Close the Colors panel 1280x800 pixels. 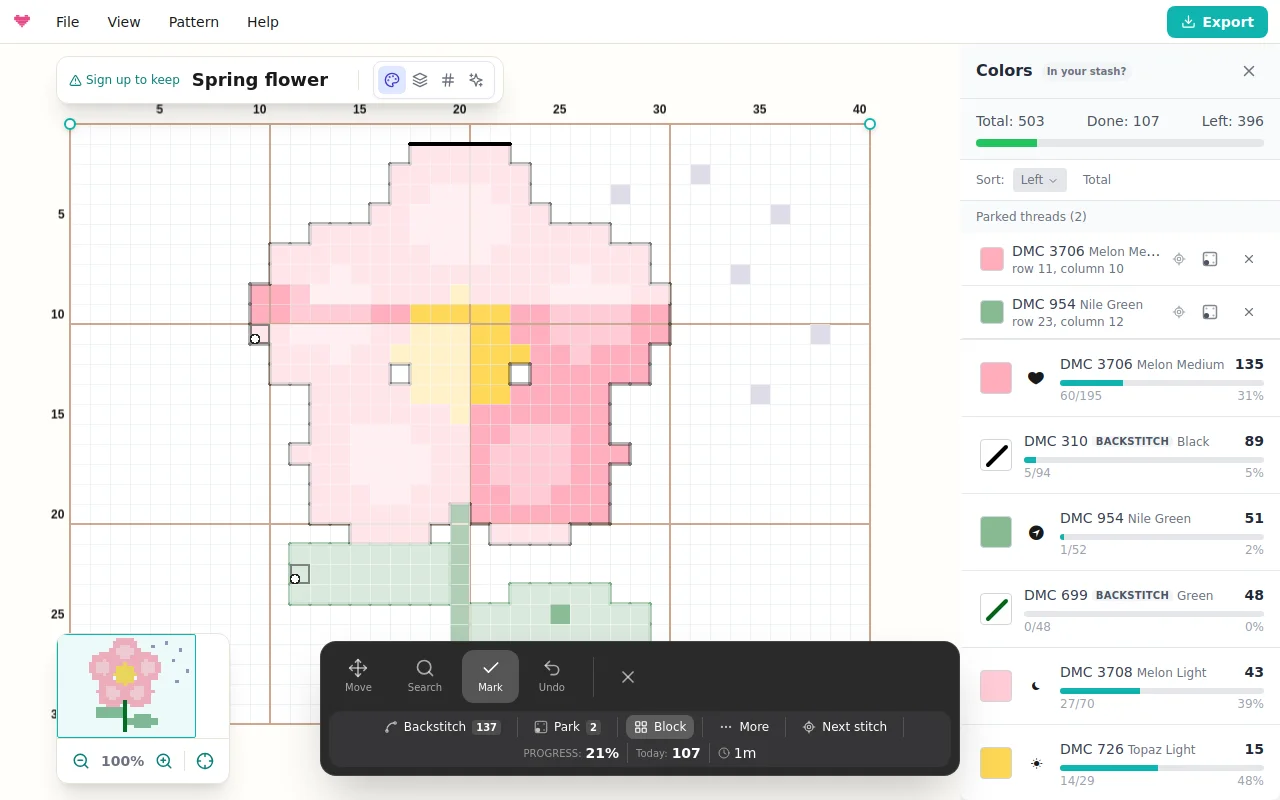coord(1249,71)
